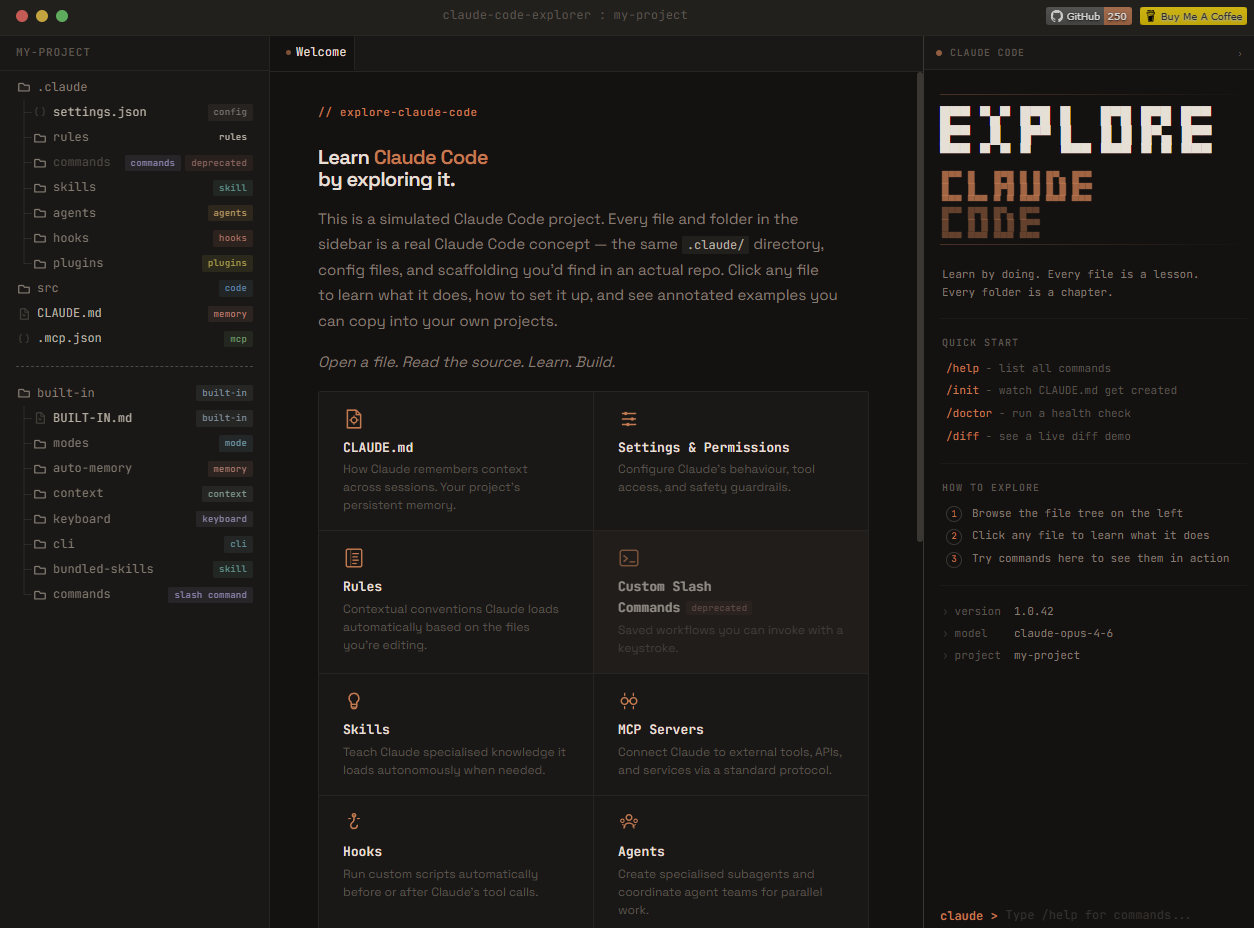Click the welcome page vertical scrollbar
The width and height of the screenshot is (1254, 928).
920,306
